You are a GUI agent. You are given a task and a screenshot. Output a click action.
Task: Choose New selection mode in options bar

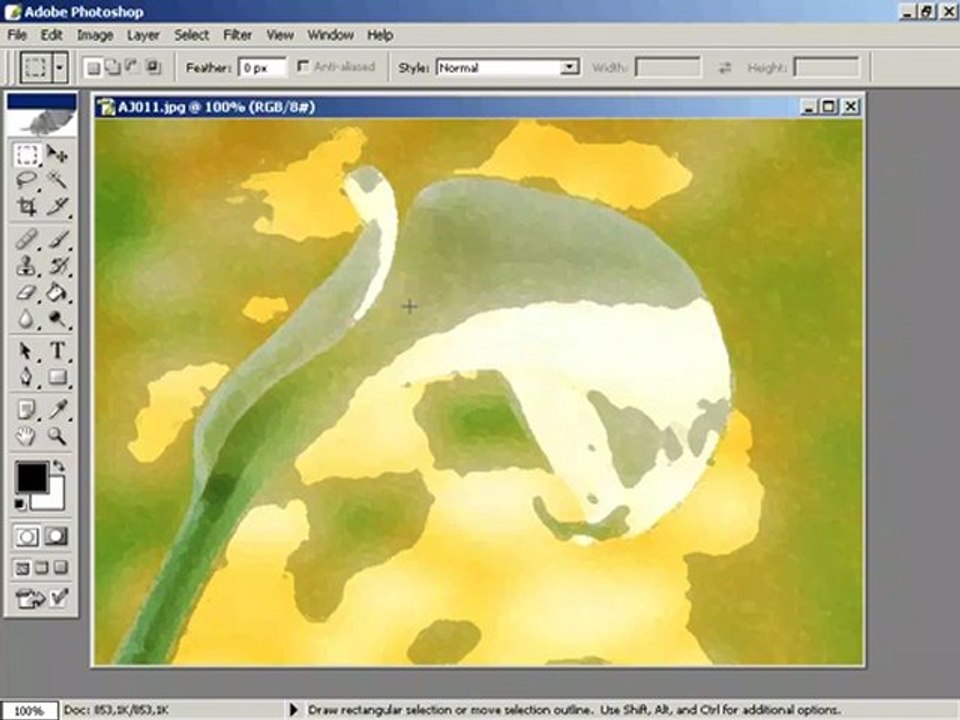click(93, 67)
